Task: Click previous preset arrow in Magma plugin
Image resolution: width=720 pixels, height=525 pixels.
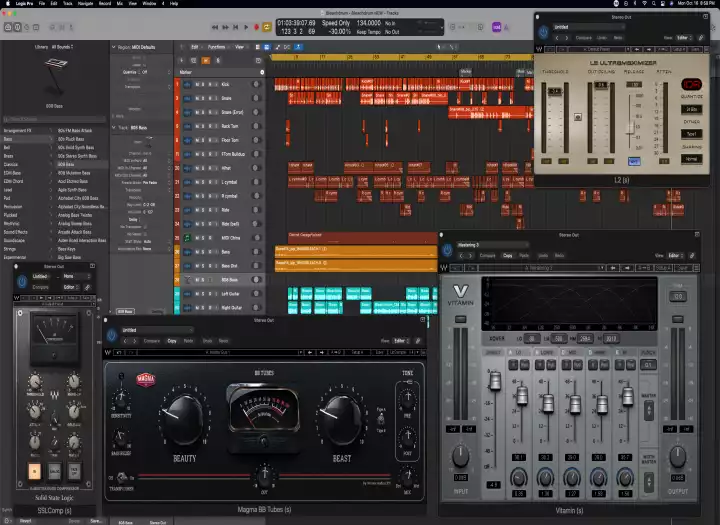Action: 125,341
